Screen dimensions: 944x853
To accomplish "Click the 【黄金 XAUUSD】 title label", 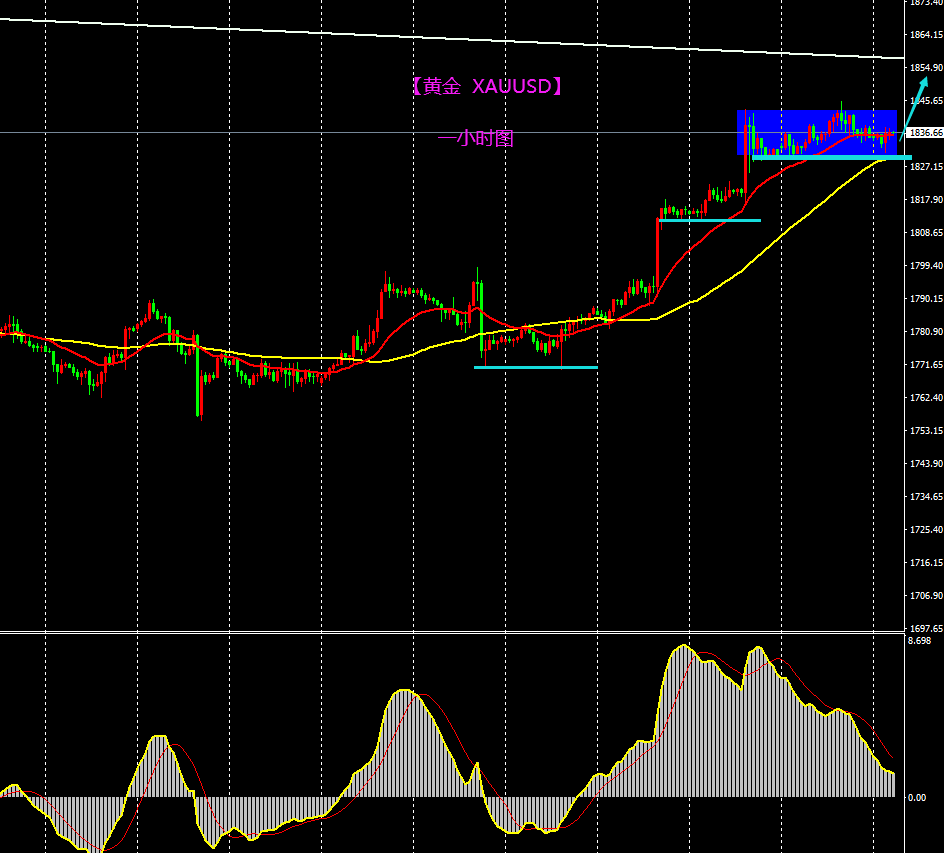I will coord(487,87).
